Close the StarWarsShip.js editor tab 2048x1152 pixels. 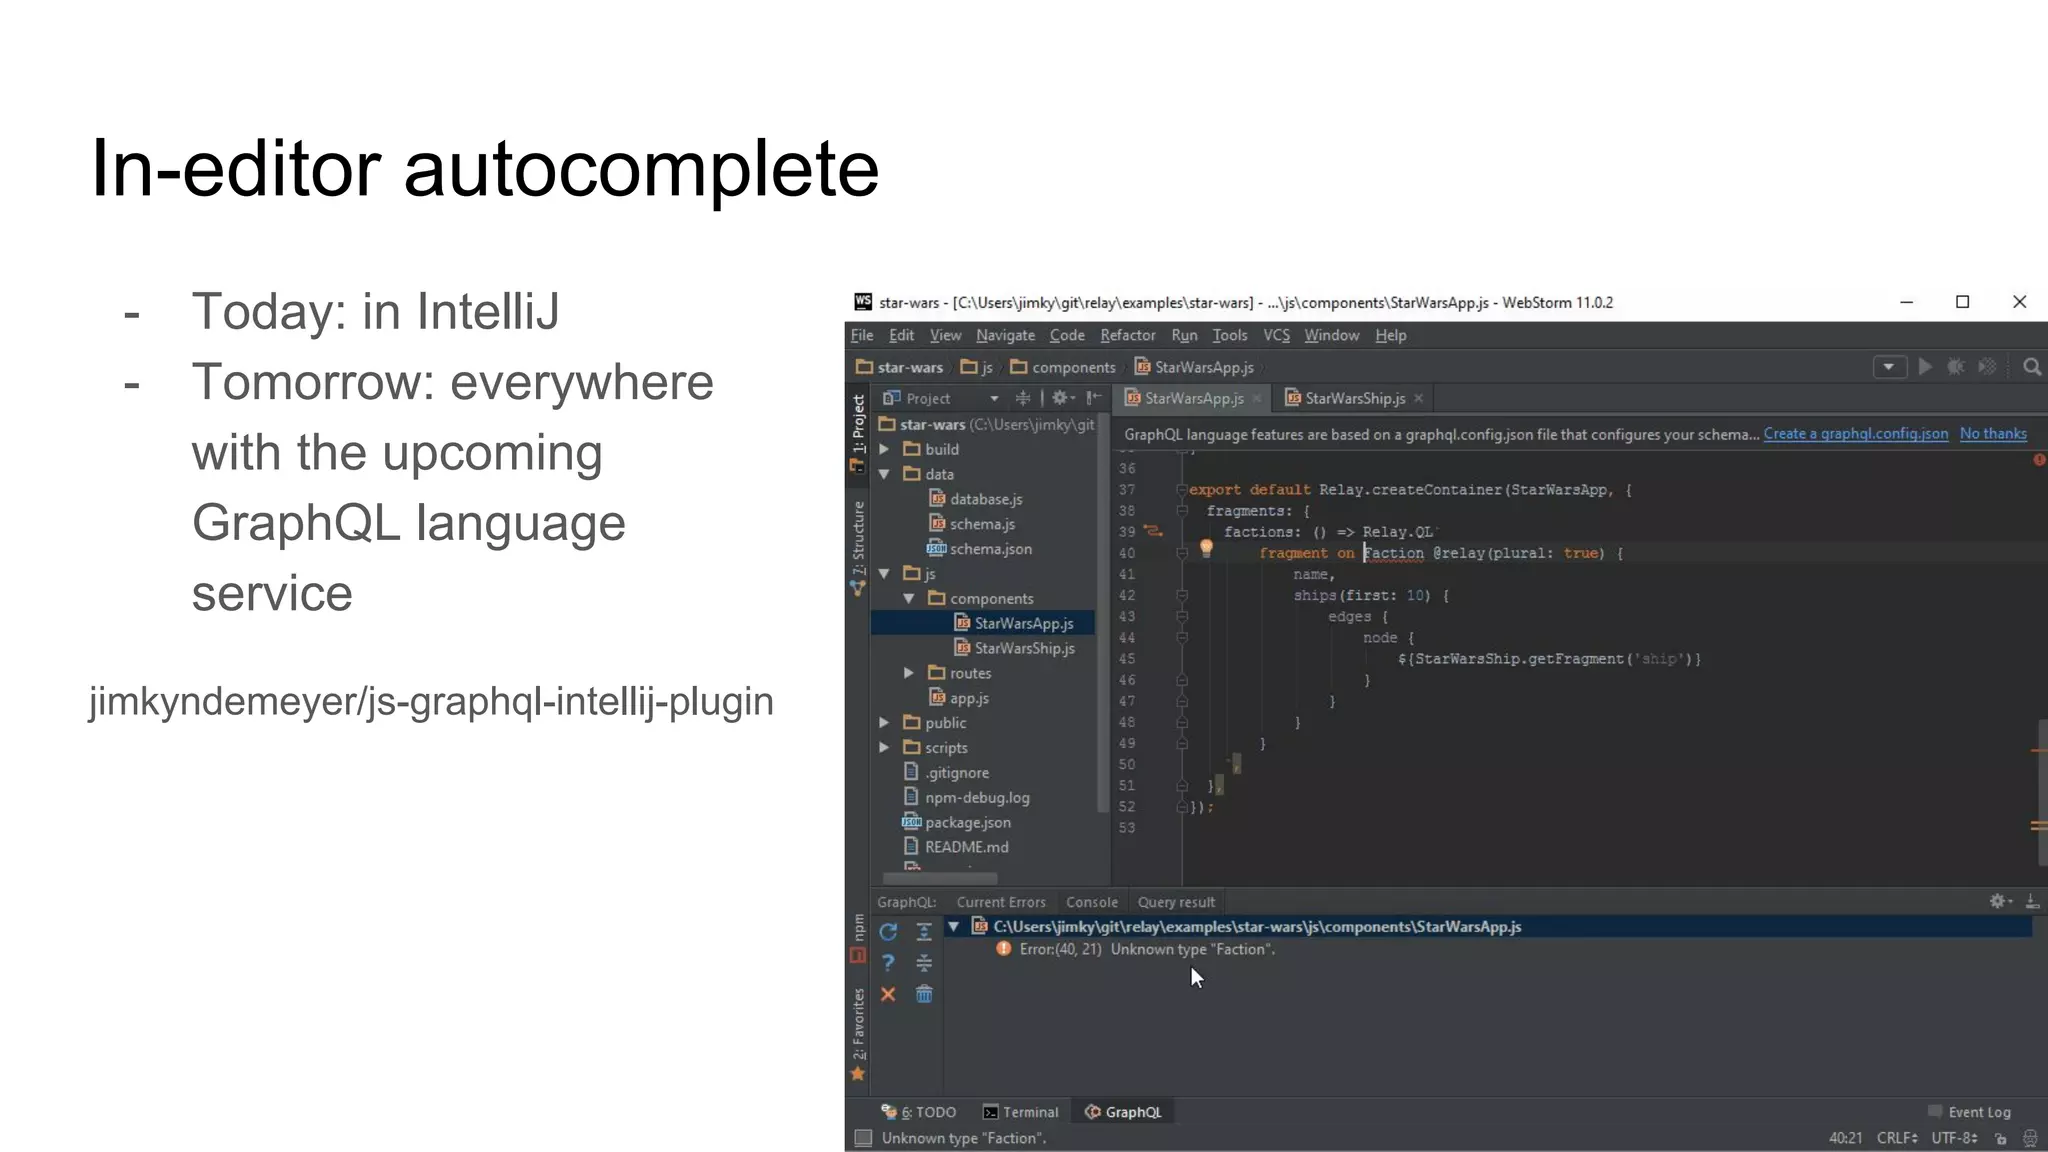1418,398
